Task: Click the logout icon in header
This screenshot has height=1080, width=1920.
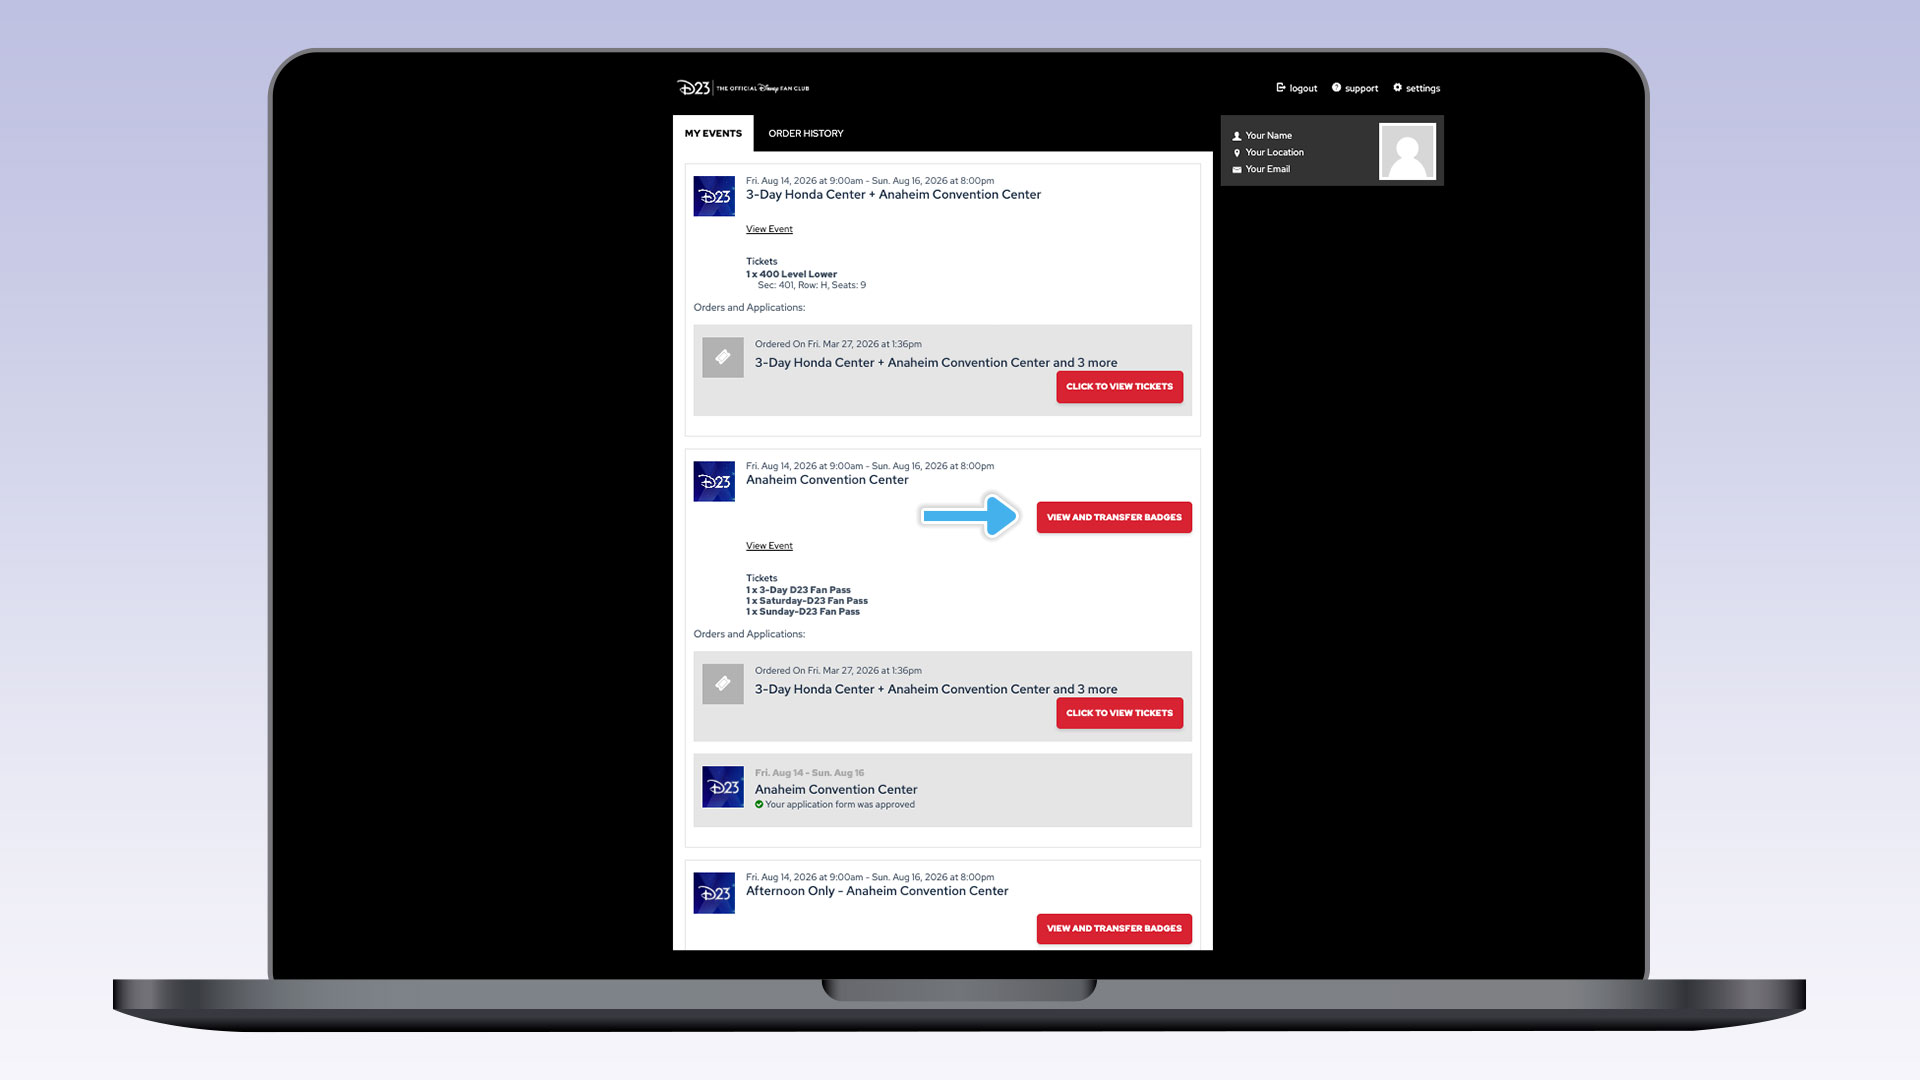Action: [1280, 88]
